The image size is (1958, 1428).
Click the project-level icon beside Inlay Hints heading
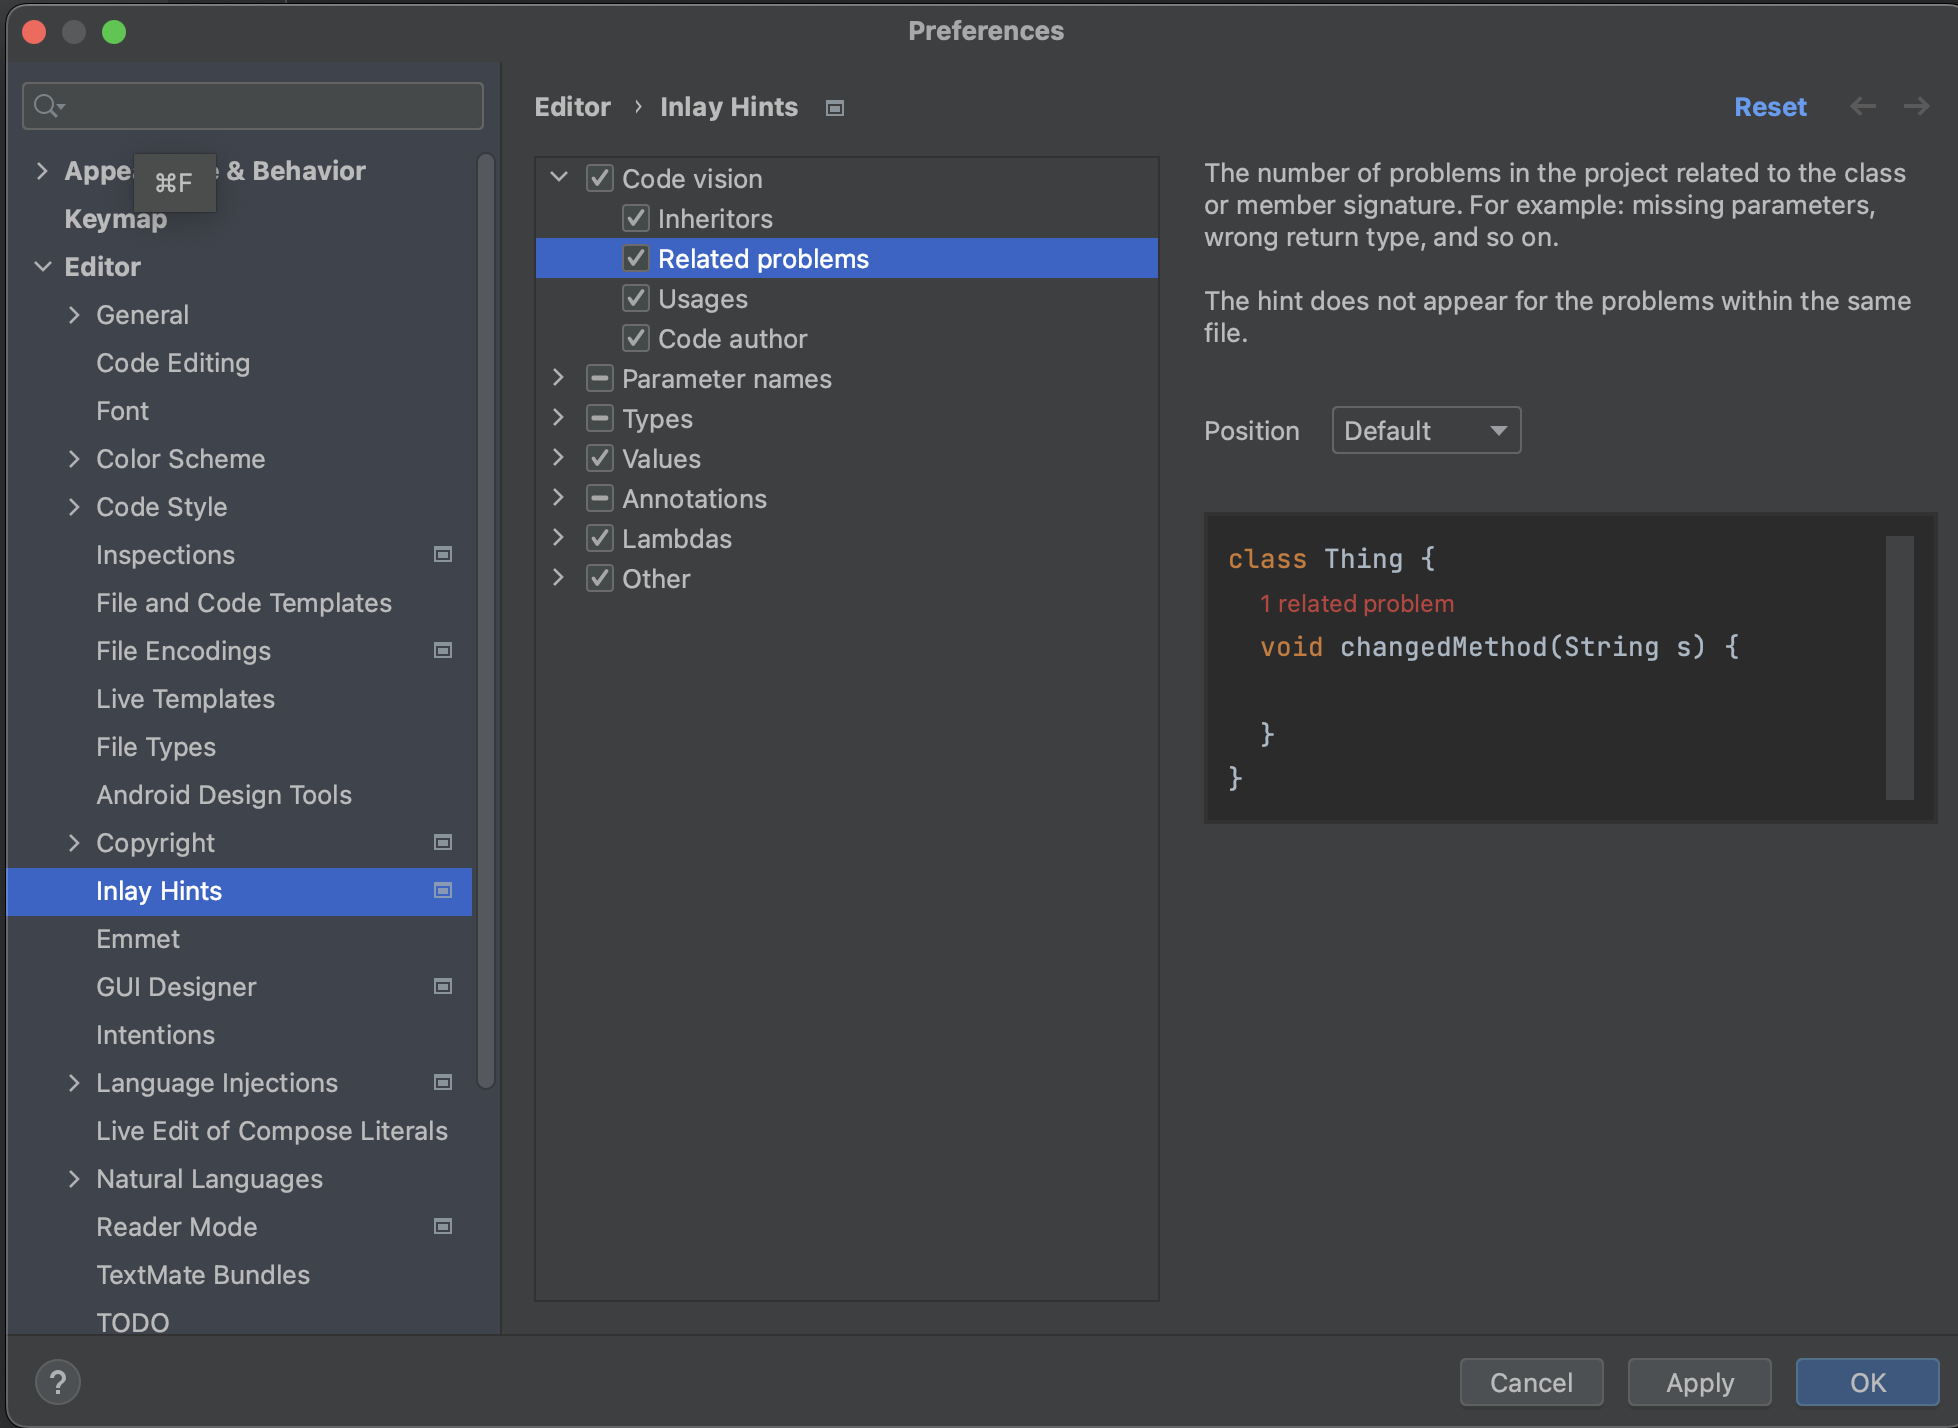click(x=835, y=108)
